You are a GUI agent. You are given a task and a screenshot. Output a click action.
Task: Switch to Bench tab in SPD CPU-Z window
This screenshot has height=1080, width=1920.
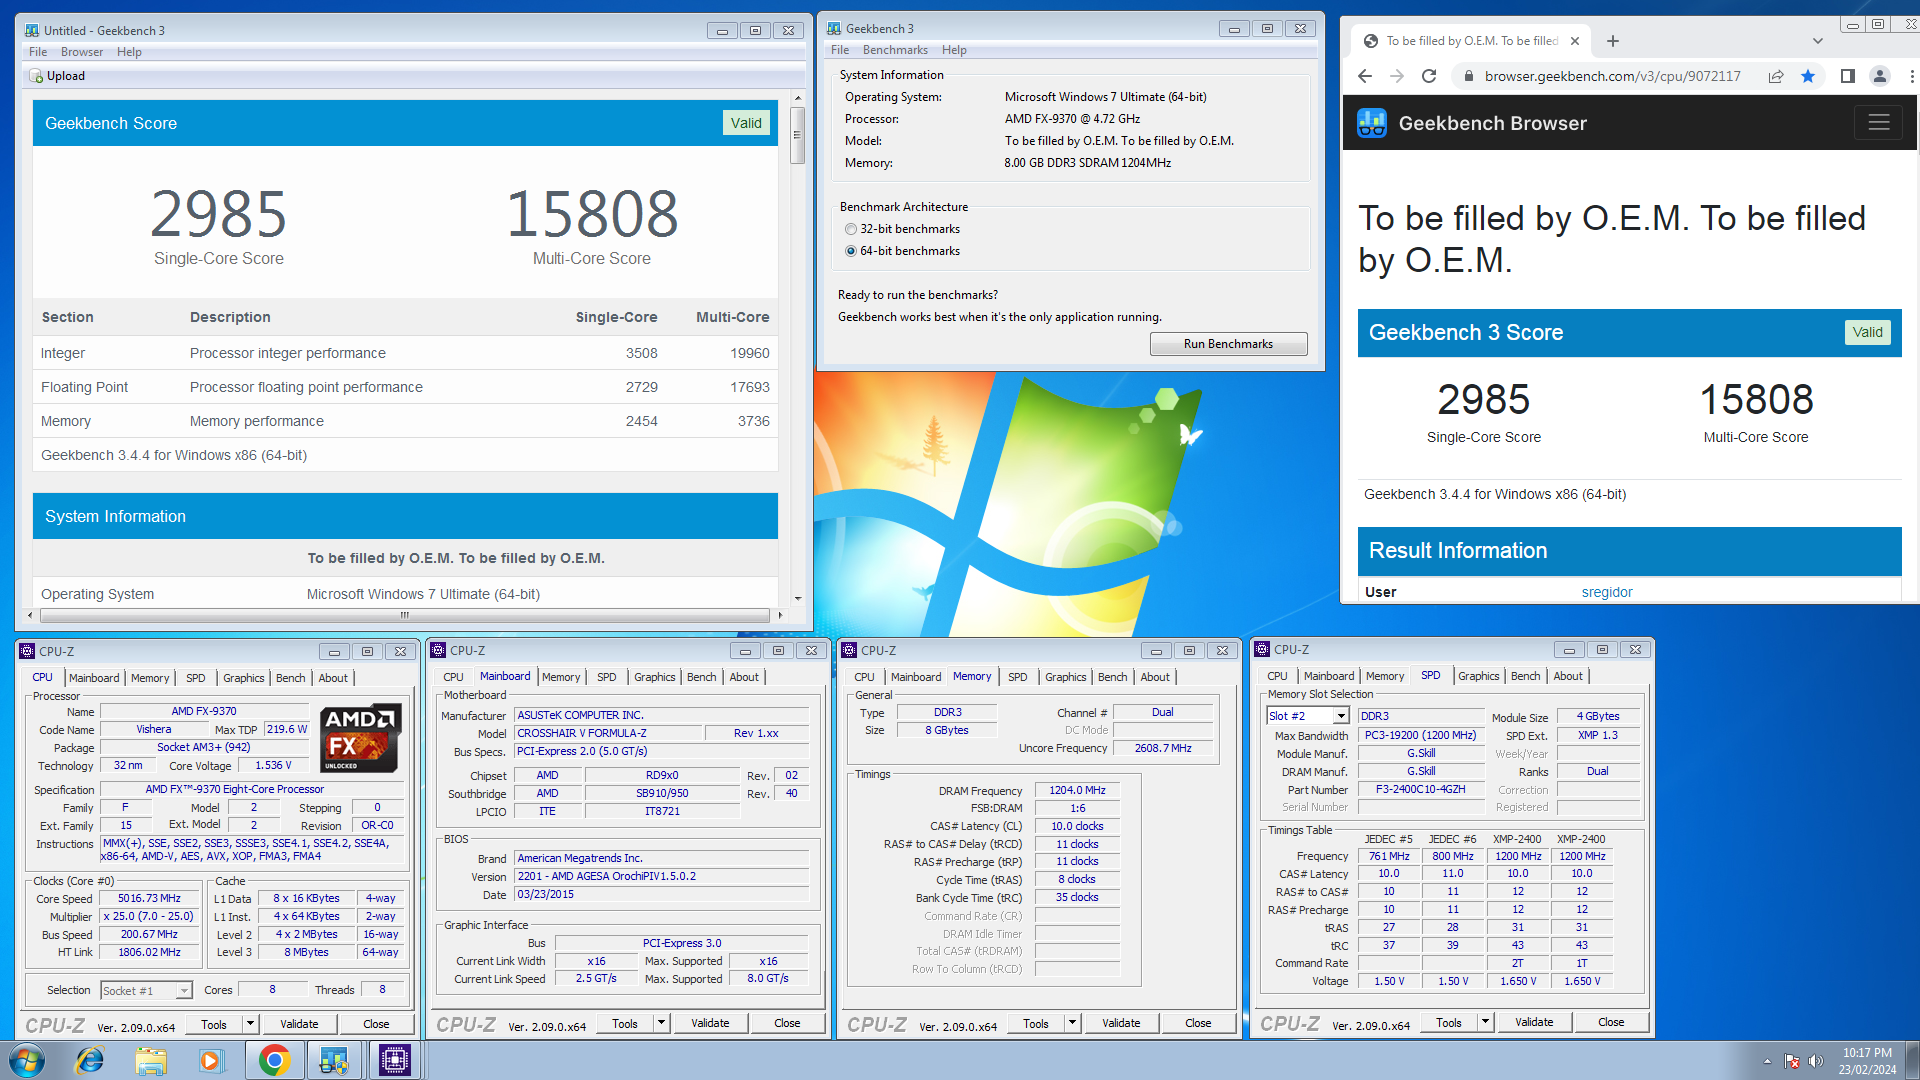tap(1525, 676)
